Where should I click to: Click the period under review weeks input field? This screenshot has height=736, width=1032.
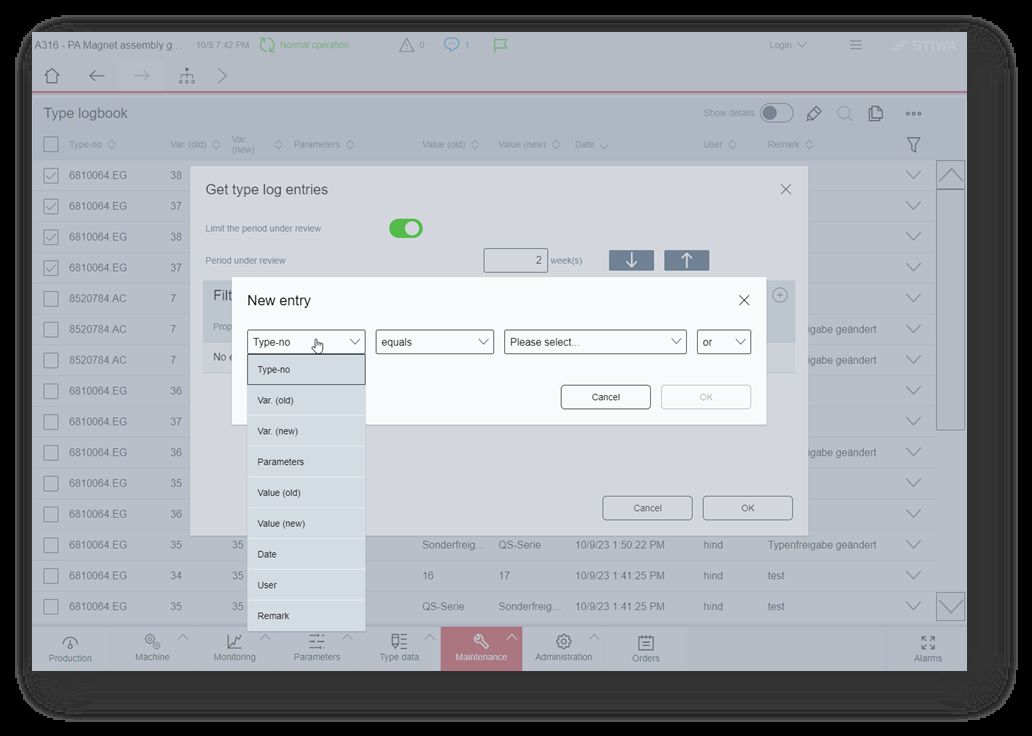point(515,261)
